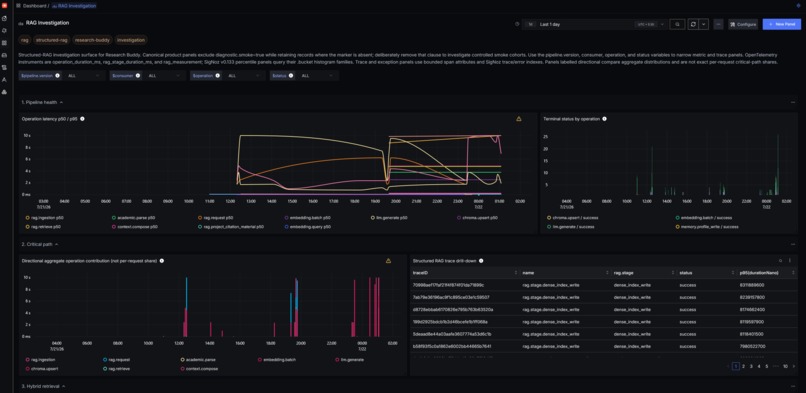Click p95 value 8239157800 in table
Image resolution: width=806 pixels, height=393 pixels.
(752, 297)
